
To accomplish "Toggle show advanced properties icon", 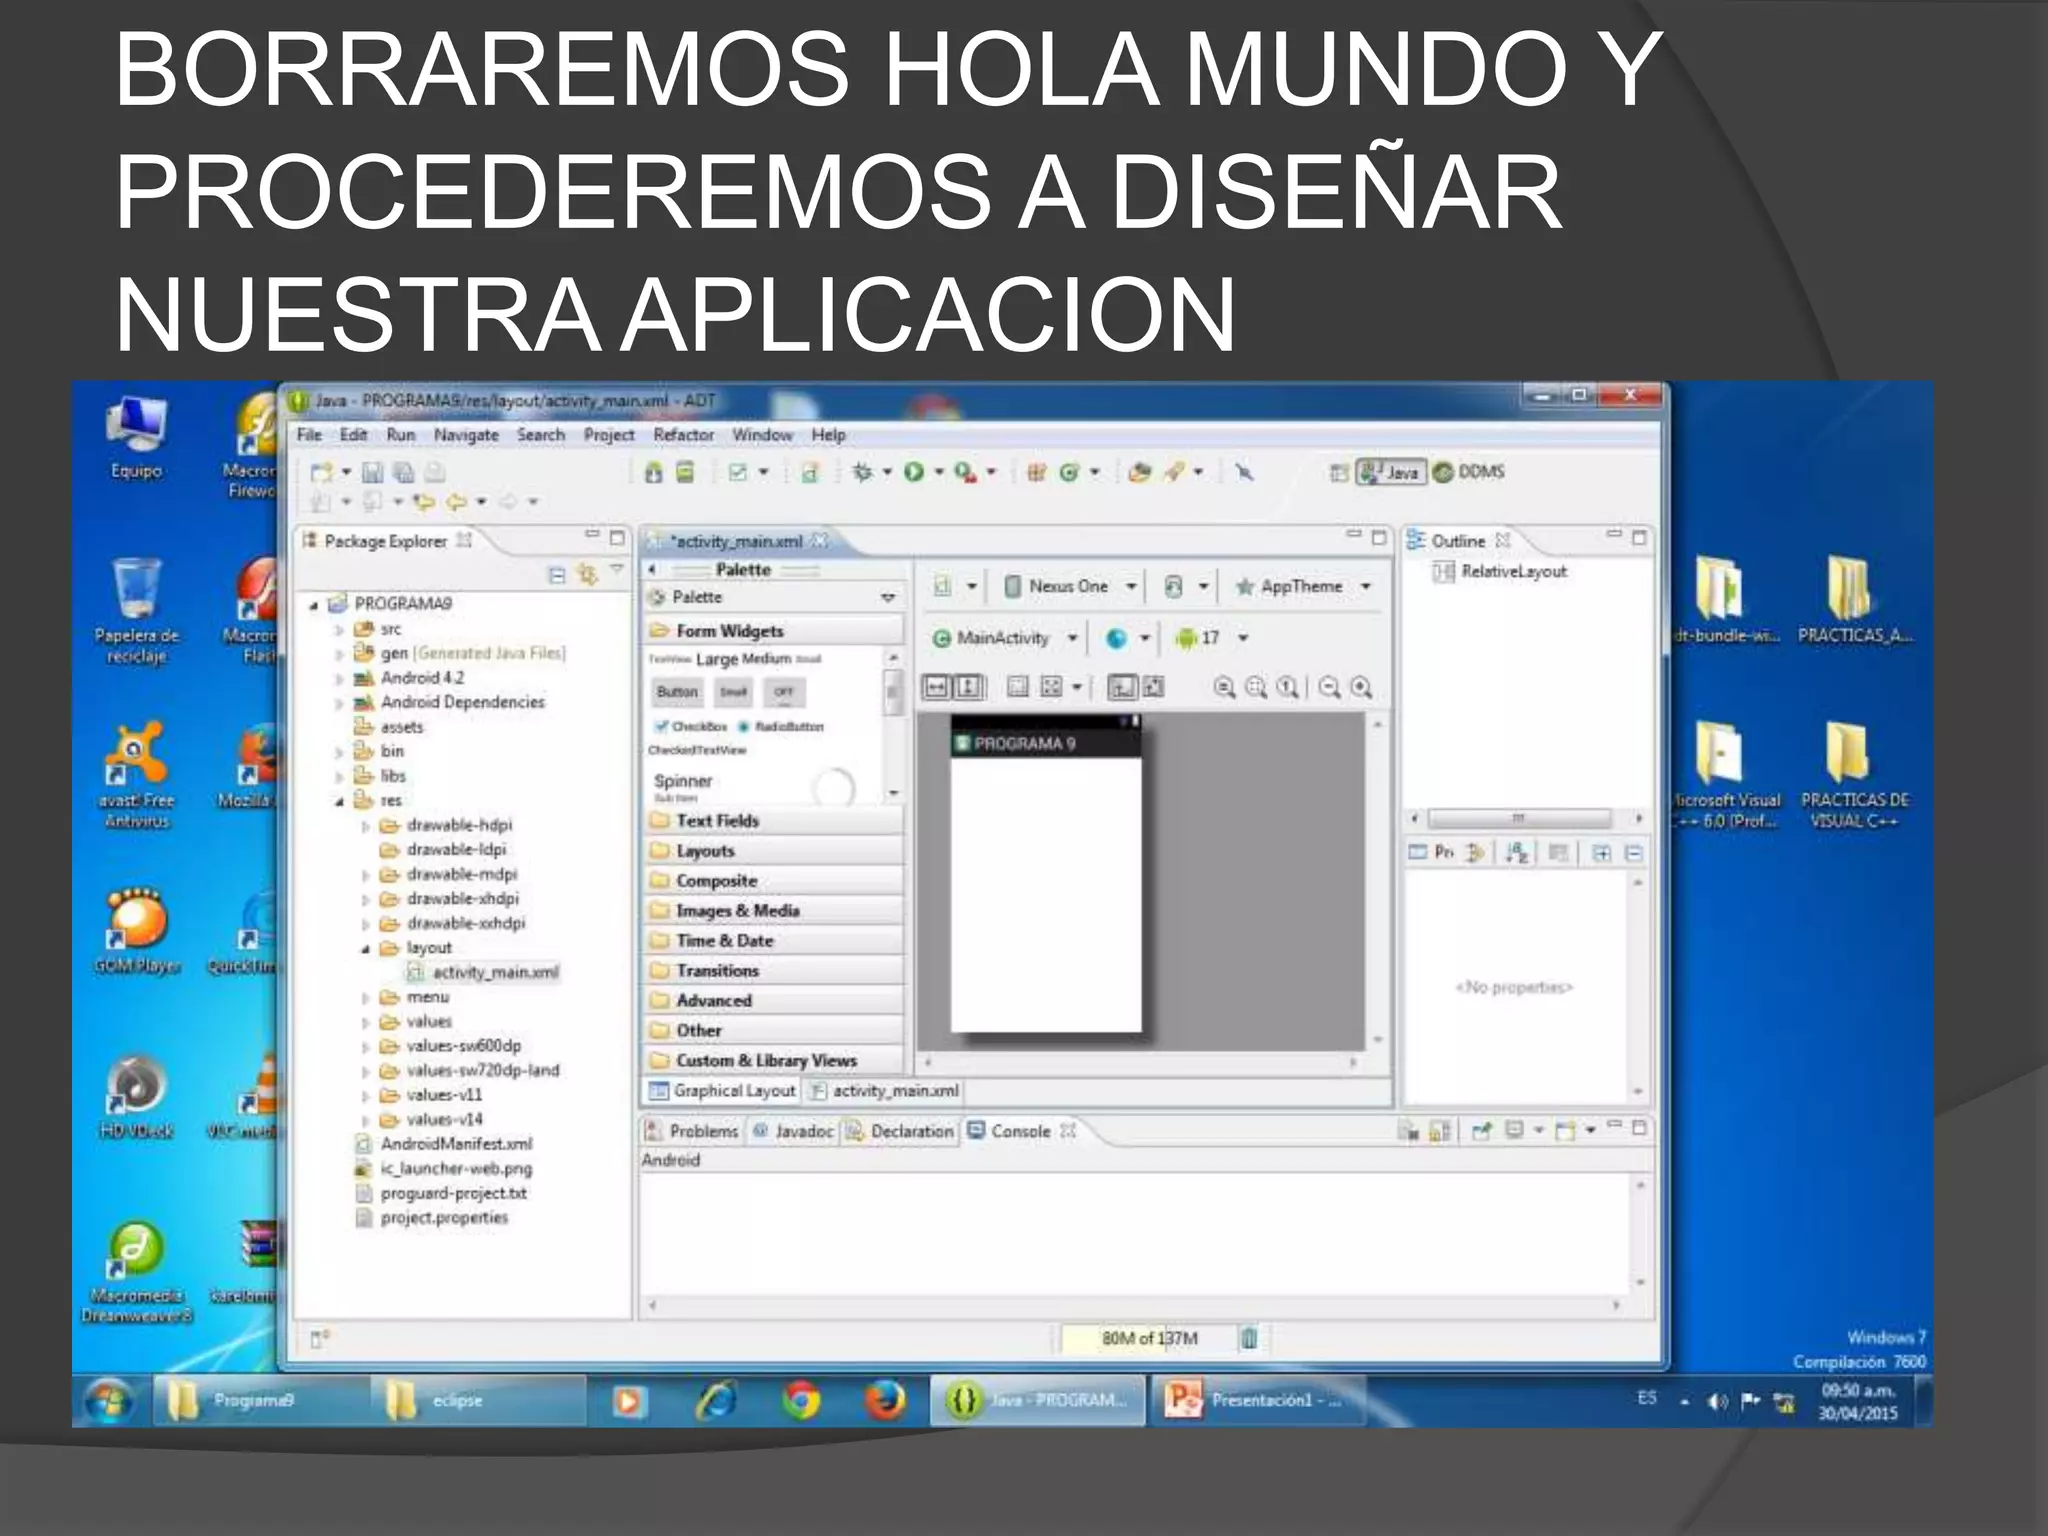I will 1558,853.
